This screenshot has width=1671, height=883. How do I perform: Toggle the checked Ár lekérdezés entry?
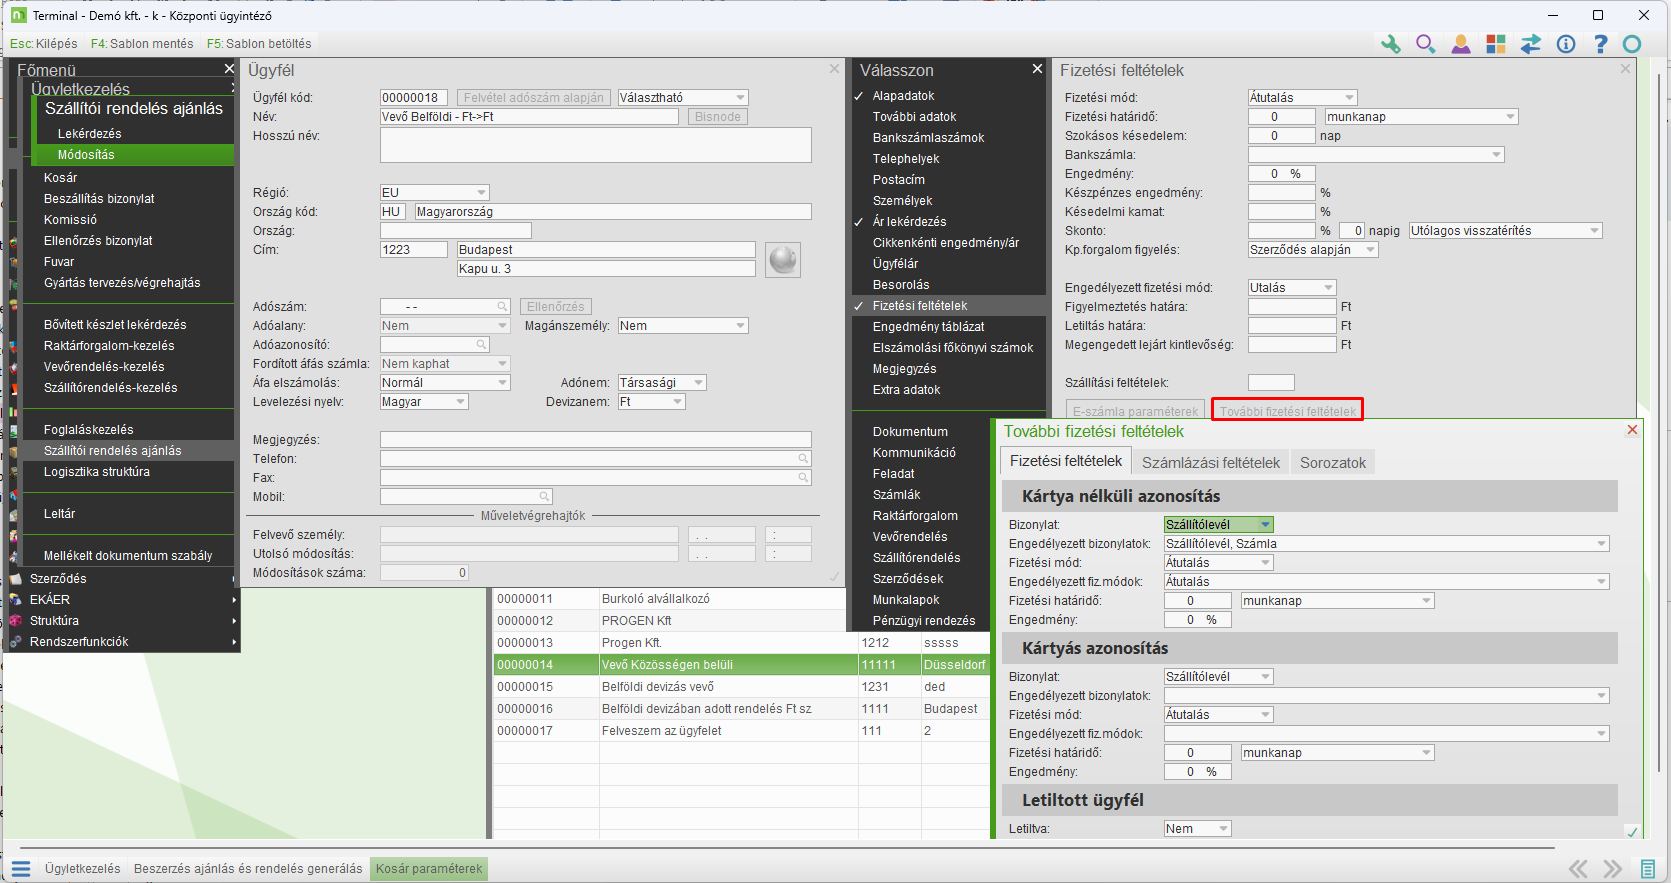tap(909, 222)
